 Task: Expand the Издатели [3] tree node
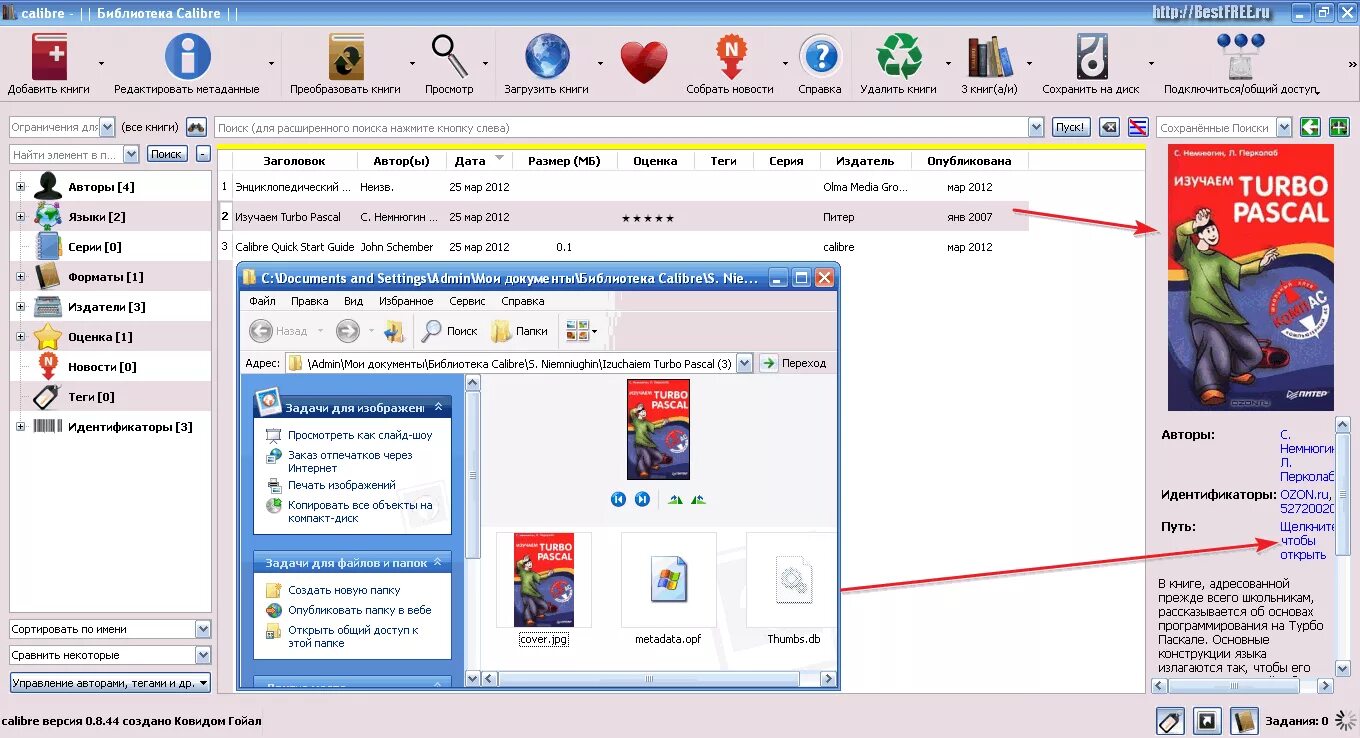pos(20,307)
